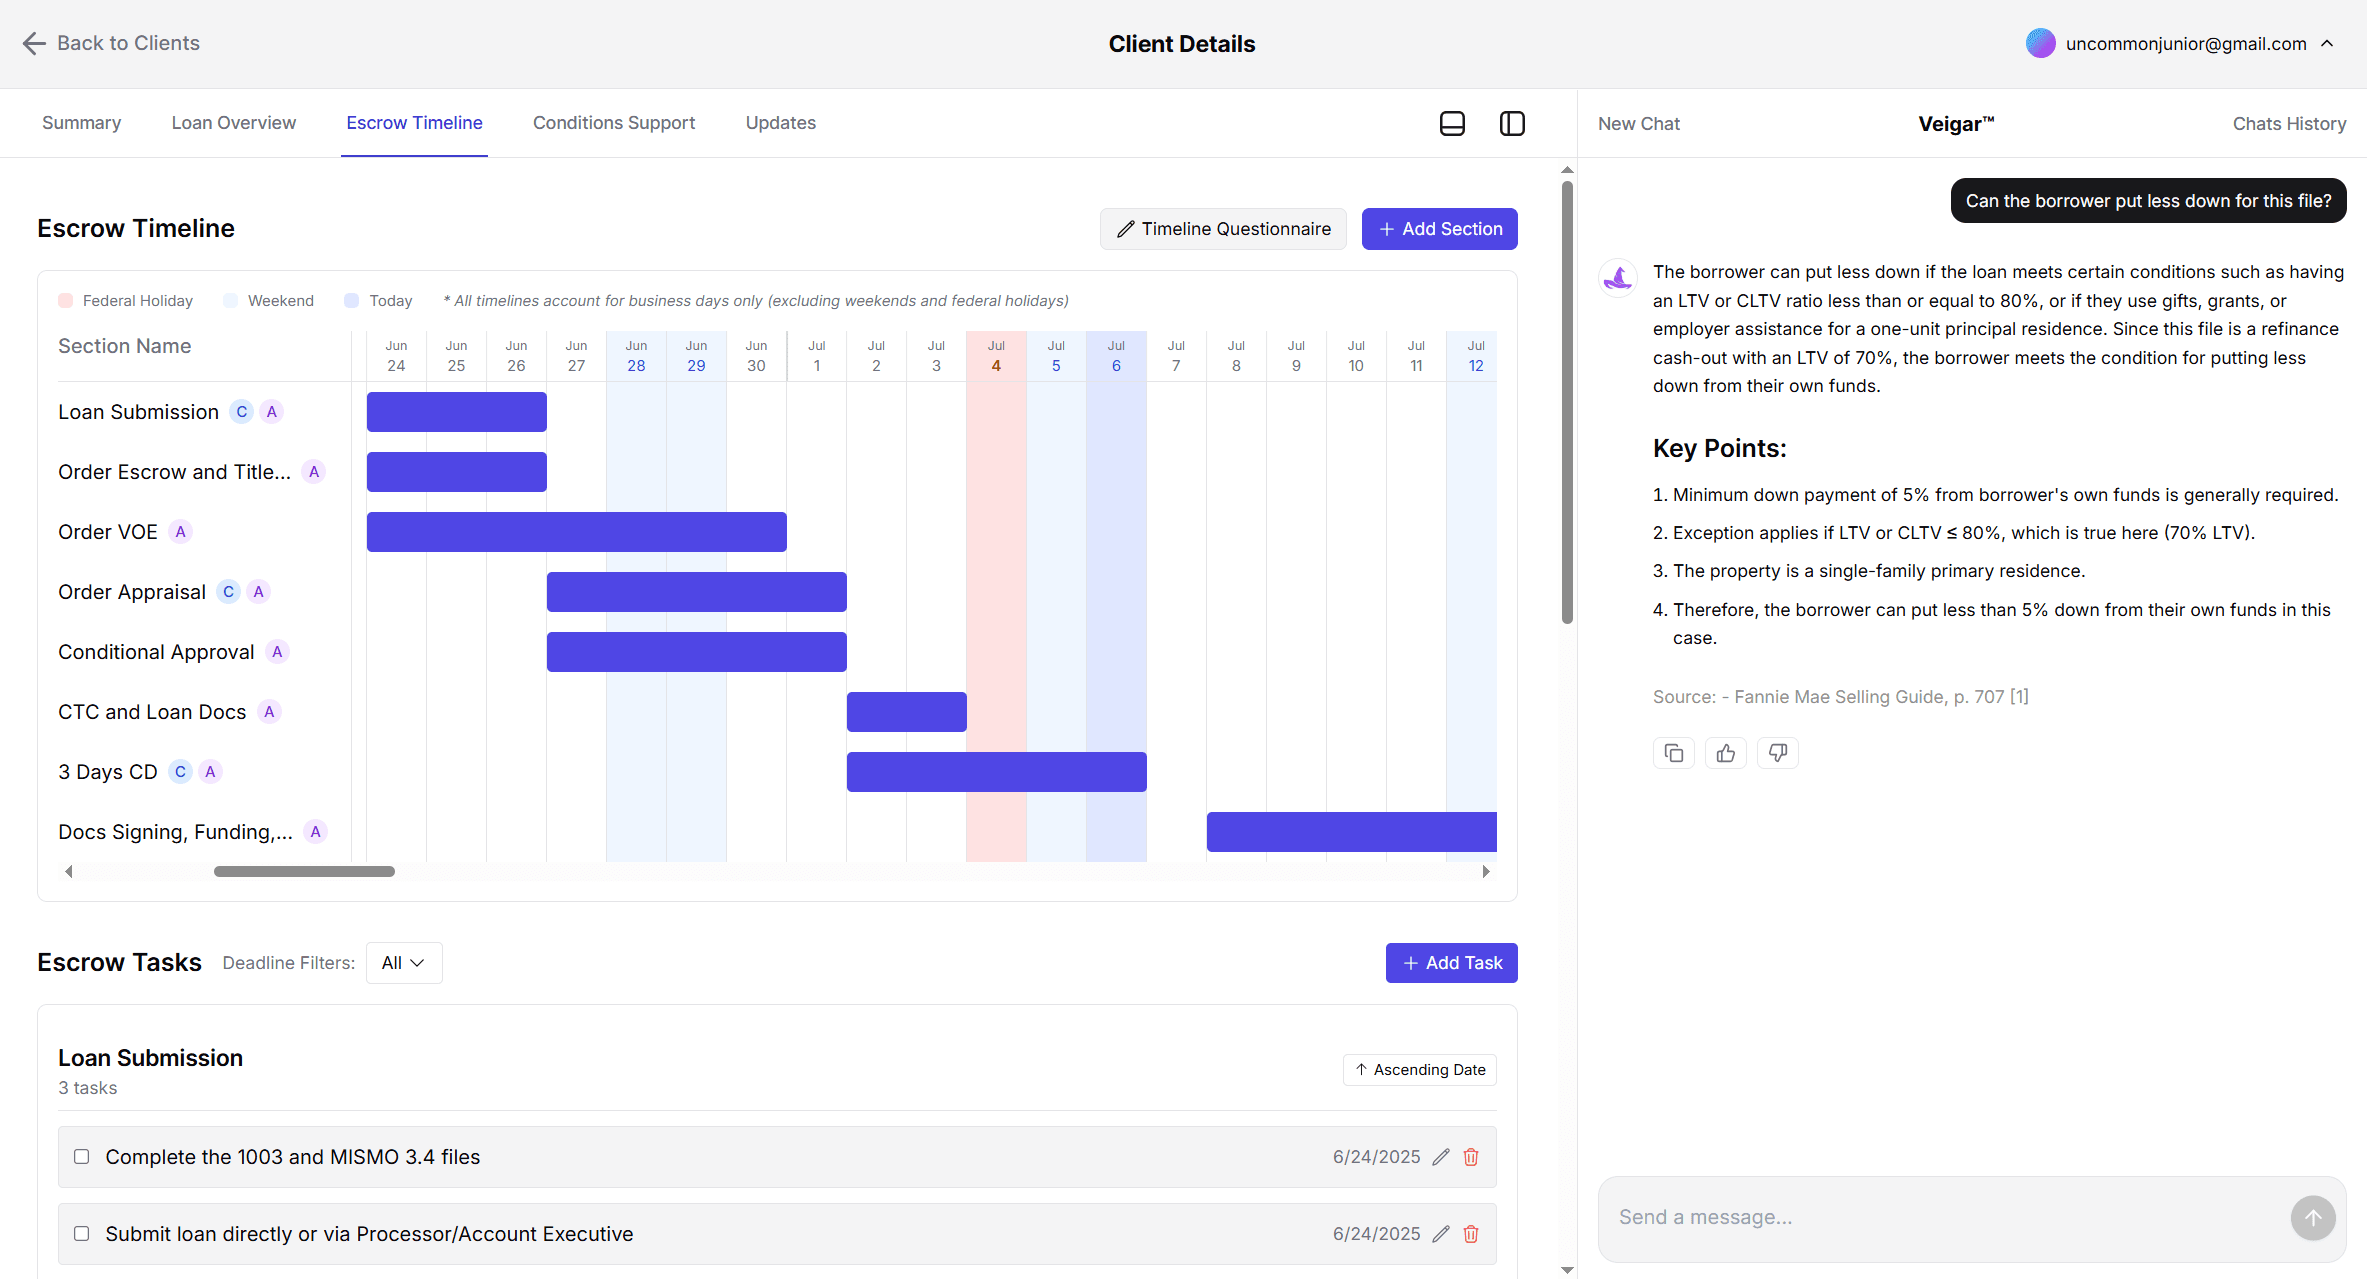The width and height of the screenshot is (2367, 1279).
Task: Click the Loan Submission timeline bar
Action: [457, 412]
